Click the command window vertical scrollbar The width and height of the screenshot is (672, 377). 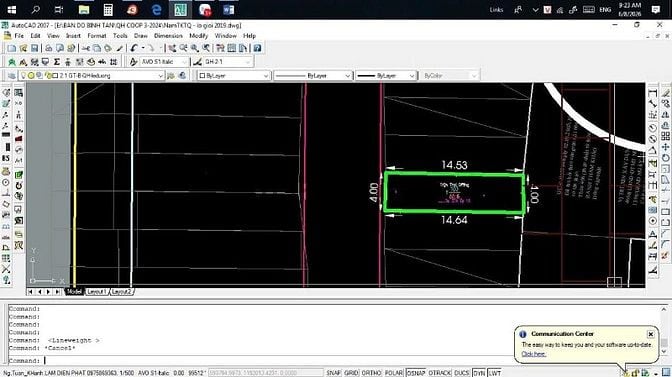664,330
